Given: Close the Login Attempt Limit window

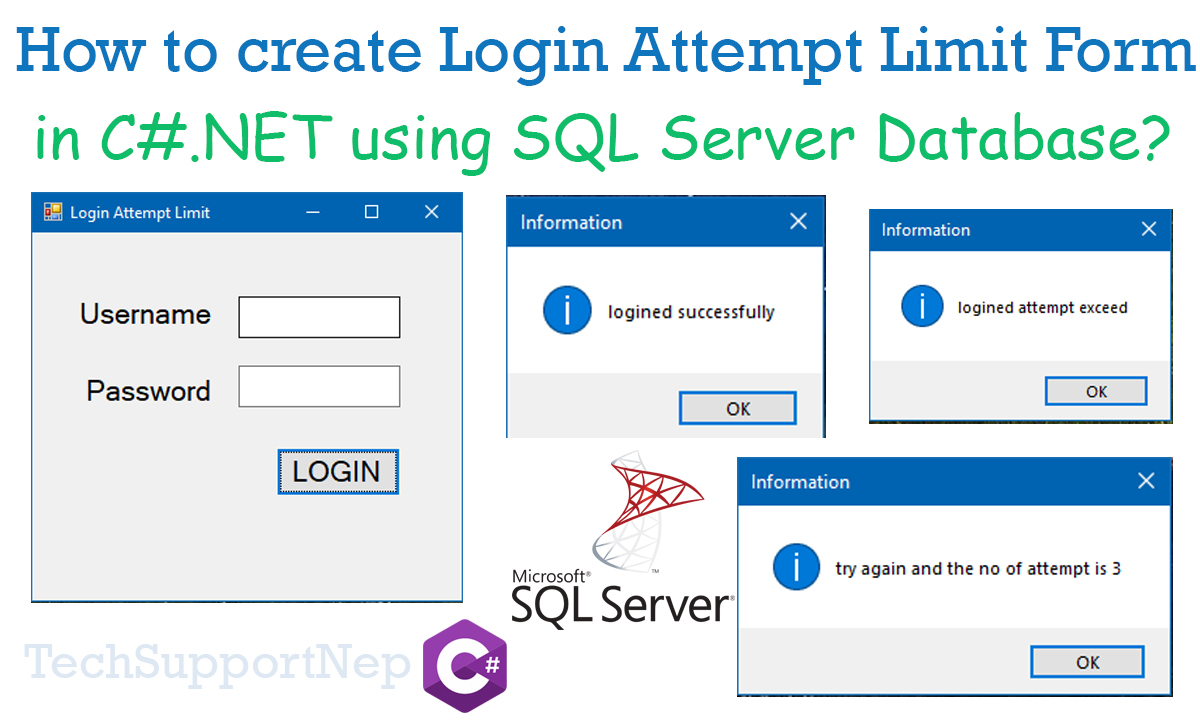Looking at the screenshot, I should pyautogui.click(x=431, y=212).
